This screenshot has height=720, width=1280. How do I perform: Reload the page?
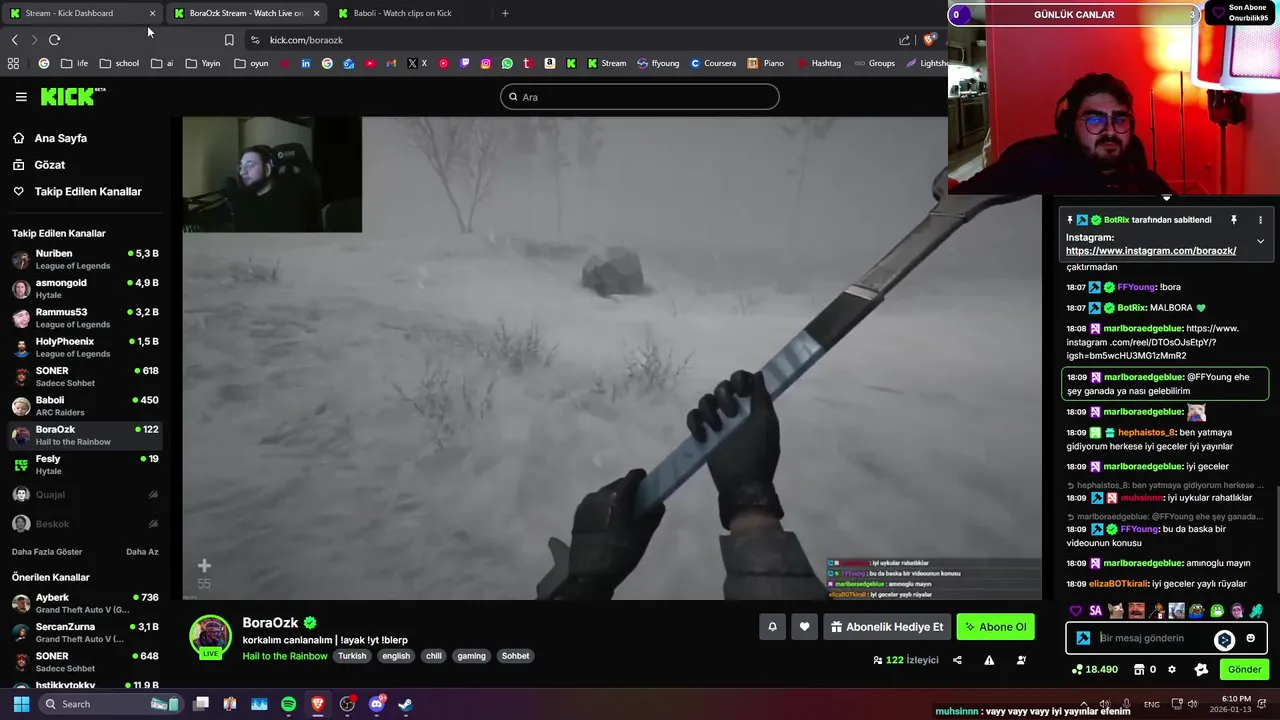(54, 40)
